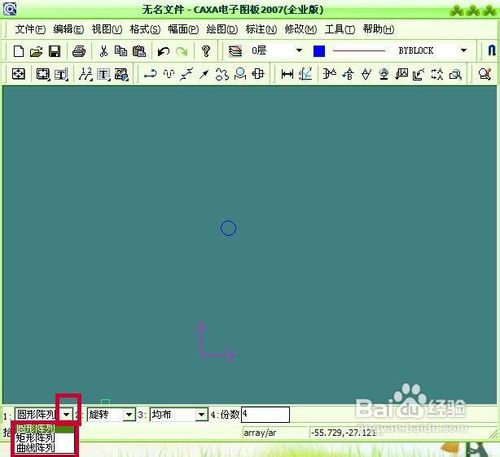Open the 格式(S) menu

click(145, 29)
